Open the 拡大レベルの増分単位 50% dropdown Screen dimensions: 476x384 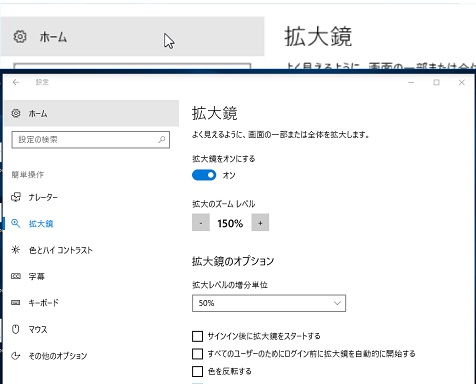point(269,303)
